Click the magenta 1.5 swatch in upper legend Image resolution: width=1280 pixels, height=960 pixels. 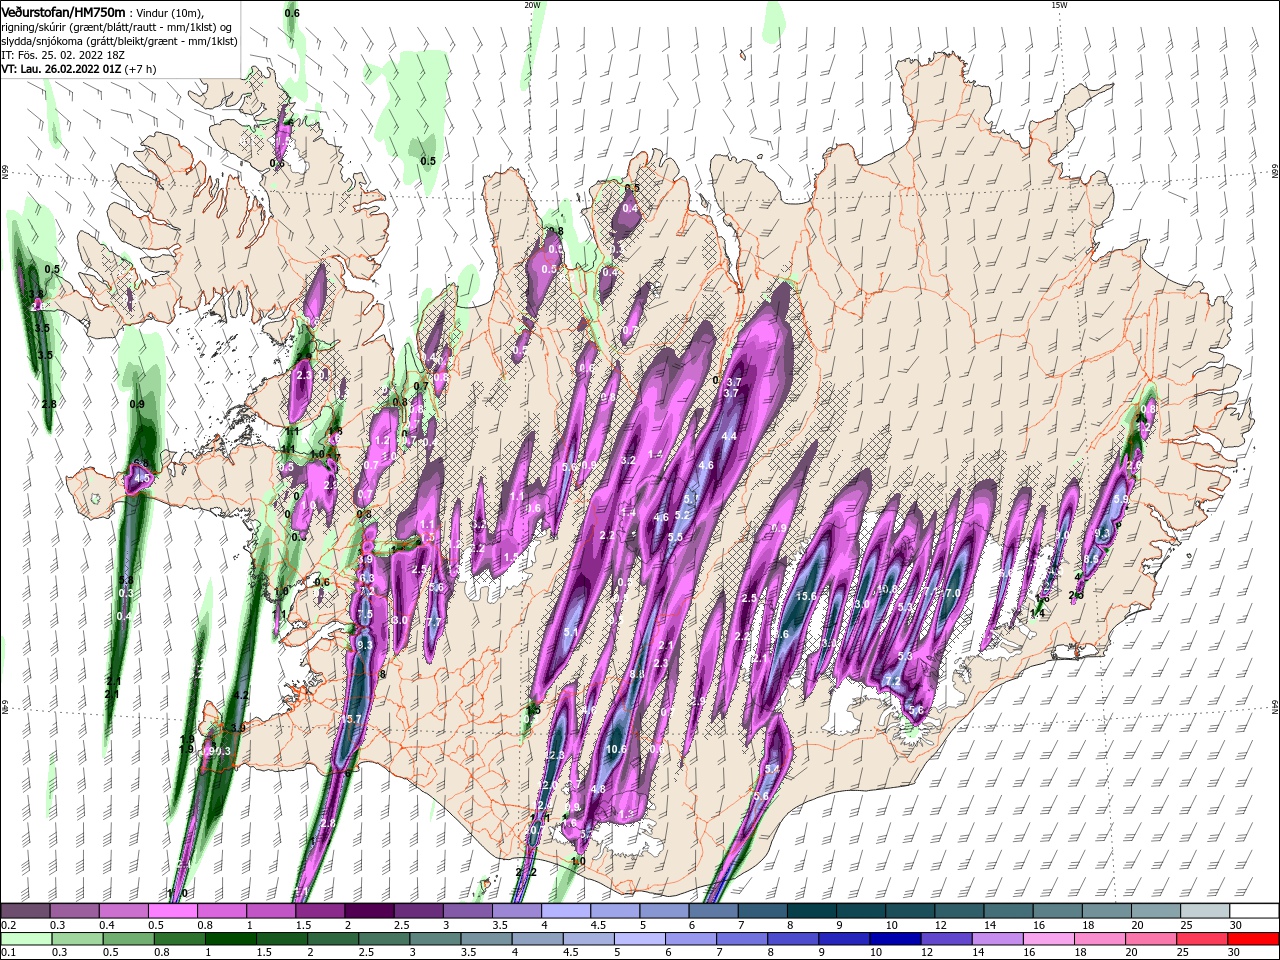pyautogui.click(x=320, y=911)
